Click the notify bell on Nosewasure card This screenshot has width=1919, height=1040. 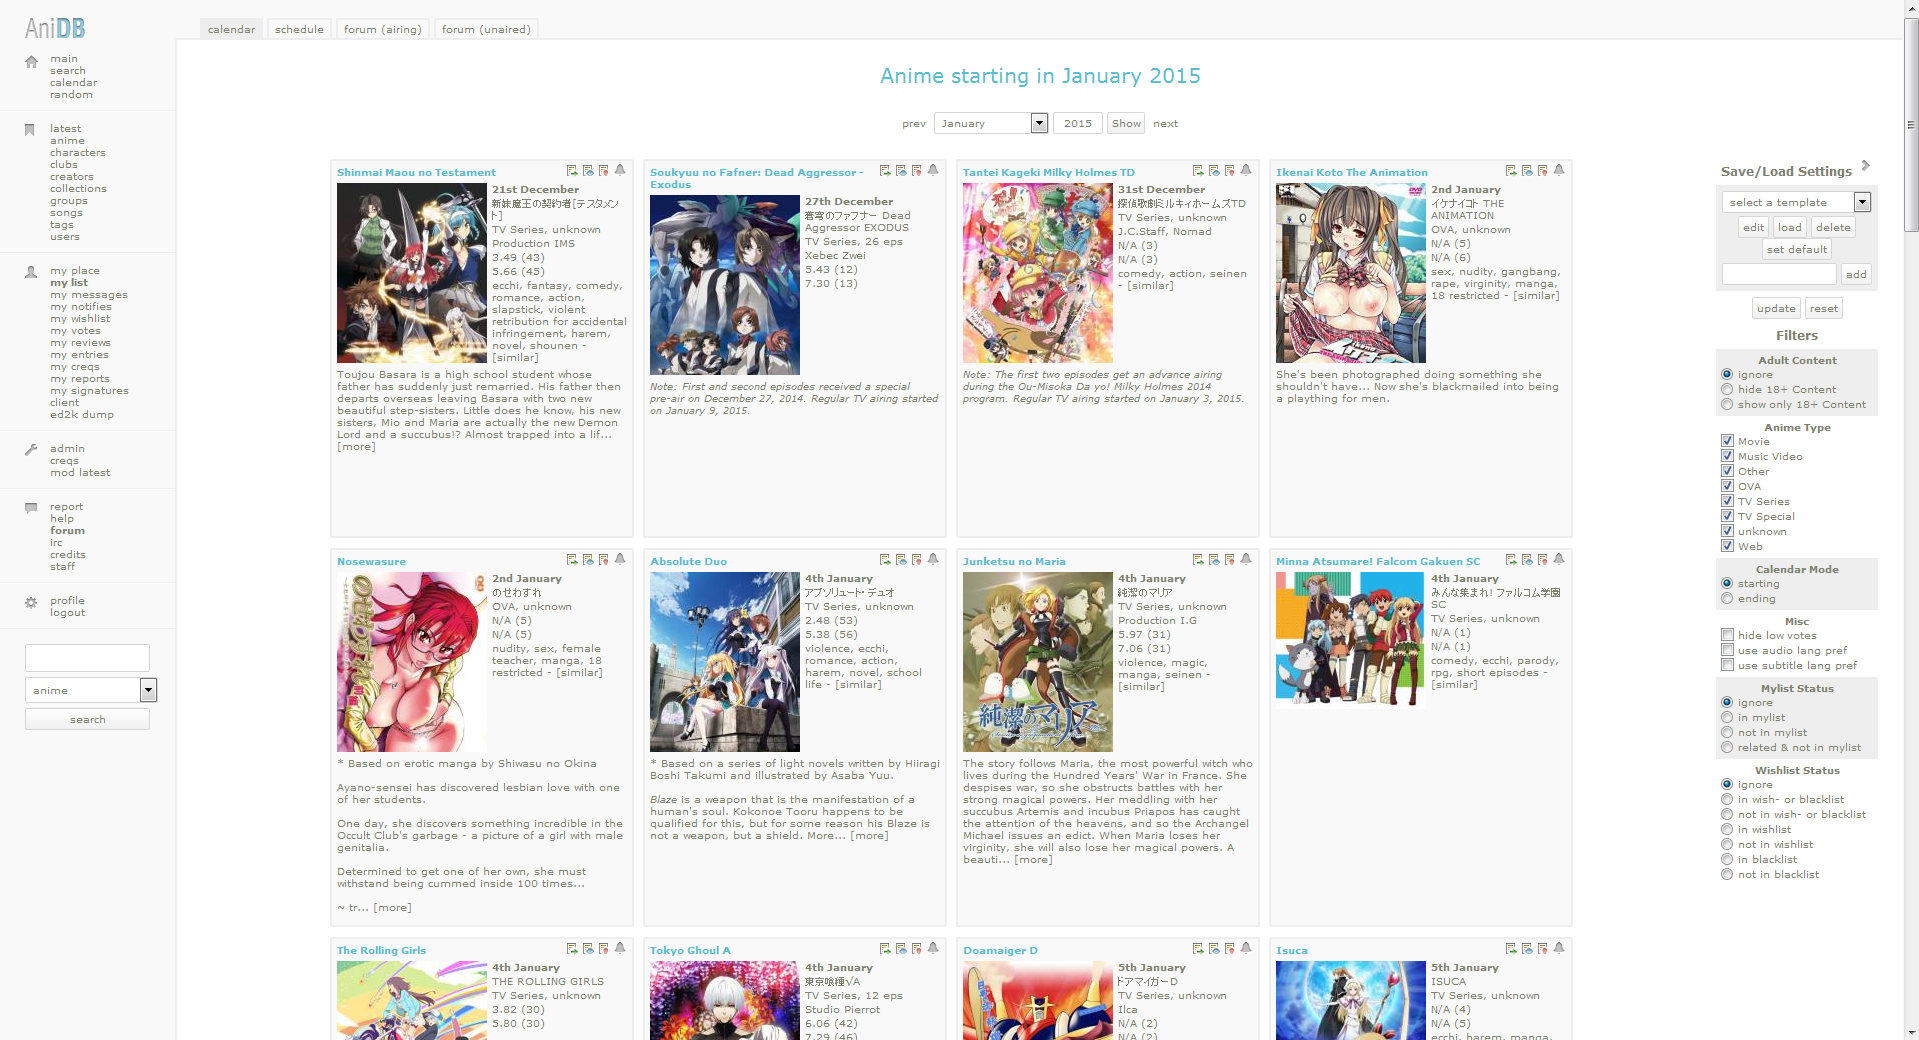[x=620, y=560]
